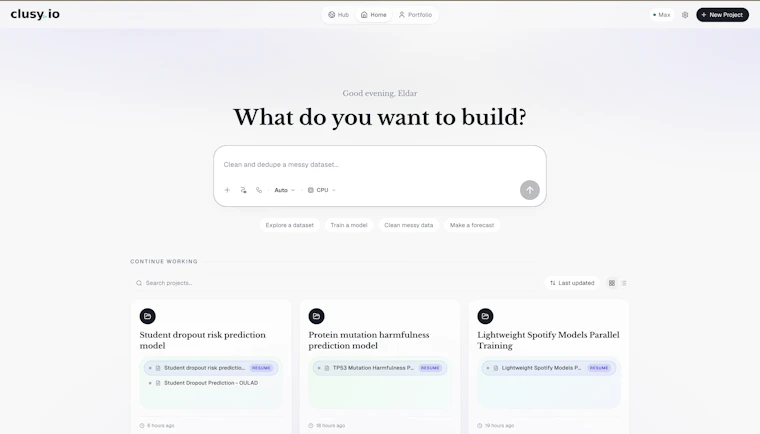
Task: Resume the Student dropout risk prediction session
Action: point(261,368)
